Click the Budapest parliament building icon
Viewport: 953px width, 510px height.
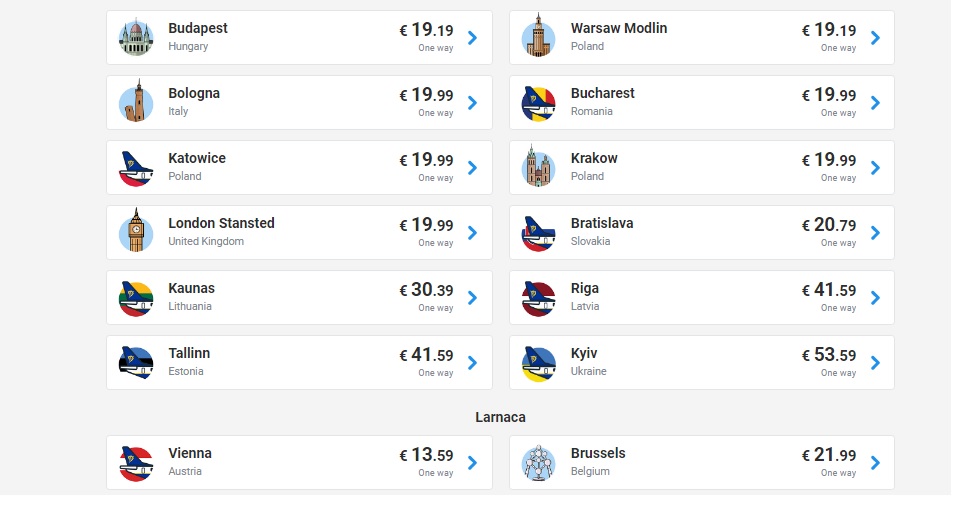pos(136,38)
